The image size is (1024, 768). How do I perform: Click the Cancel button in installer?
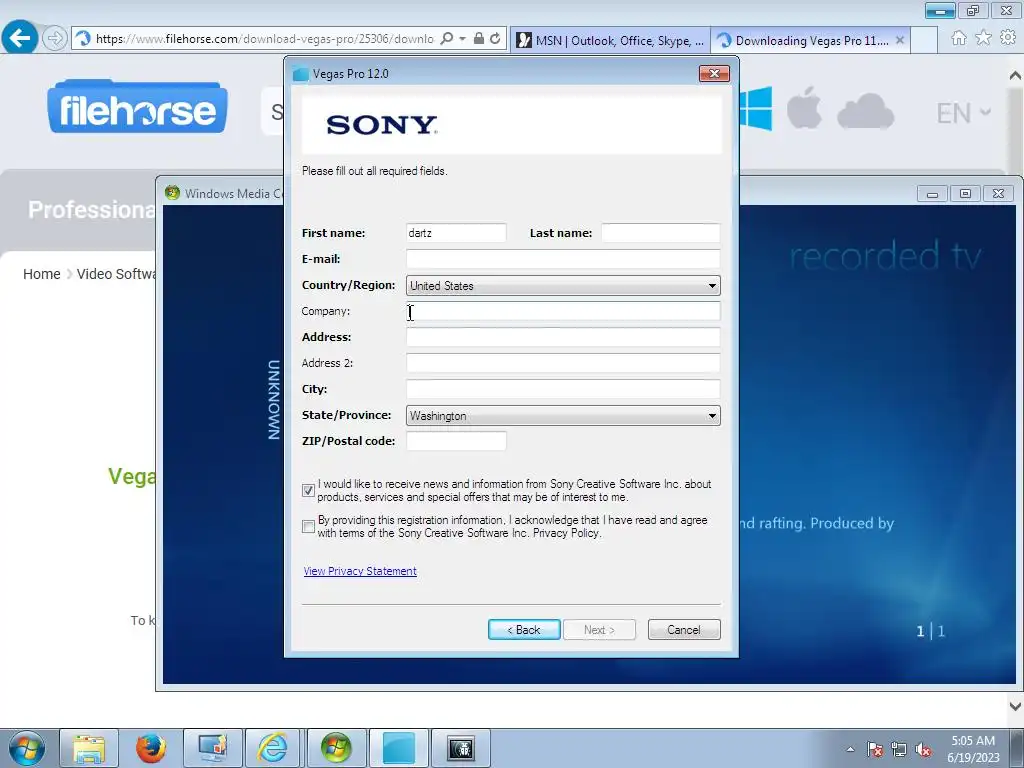[x=684, y=630]
